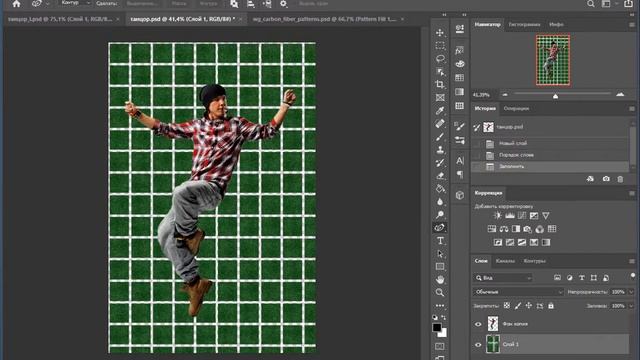Screen dimensions: 640x360
Task: Open the Character panel icon
Action: [x=460, y=160]
